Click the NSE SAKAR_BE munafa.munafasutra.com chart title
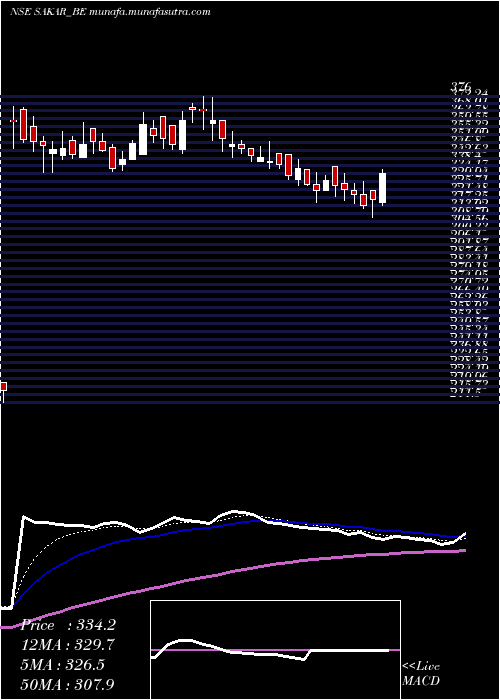This screenshot has height=700, width=500. pyautogui.click(x=110, y=12)
